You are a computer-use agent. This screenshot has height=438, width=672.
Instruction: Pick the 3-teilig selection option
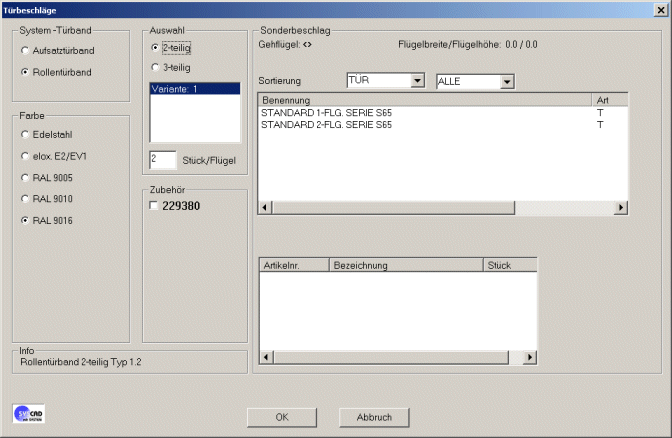154,67
